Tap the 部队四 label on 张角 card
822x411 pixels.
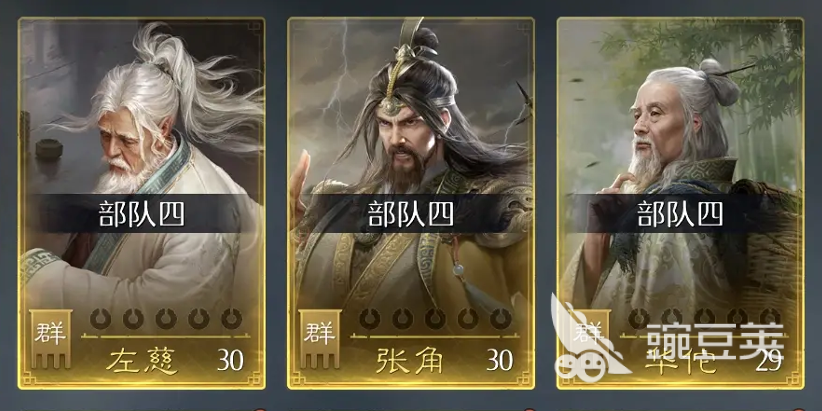411,214
